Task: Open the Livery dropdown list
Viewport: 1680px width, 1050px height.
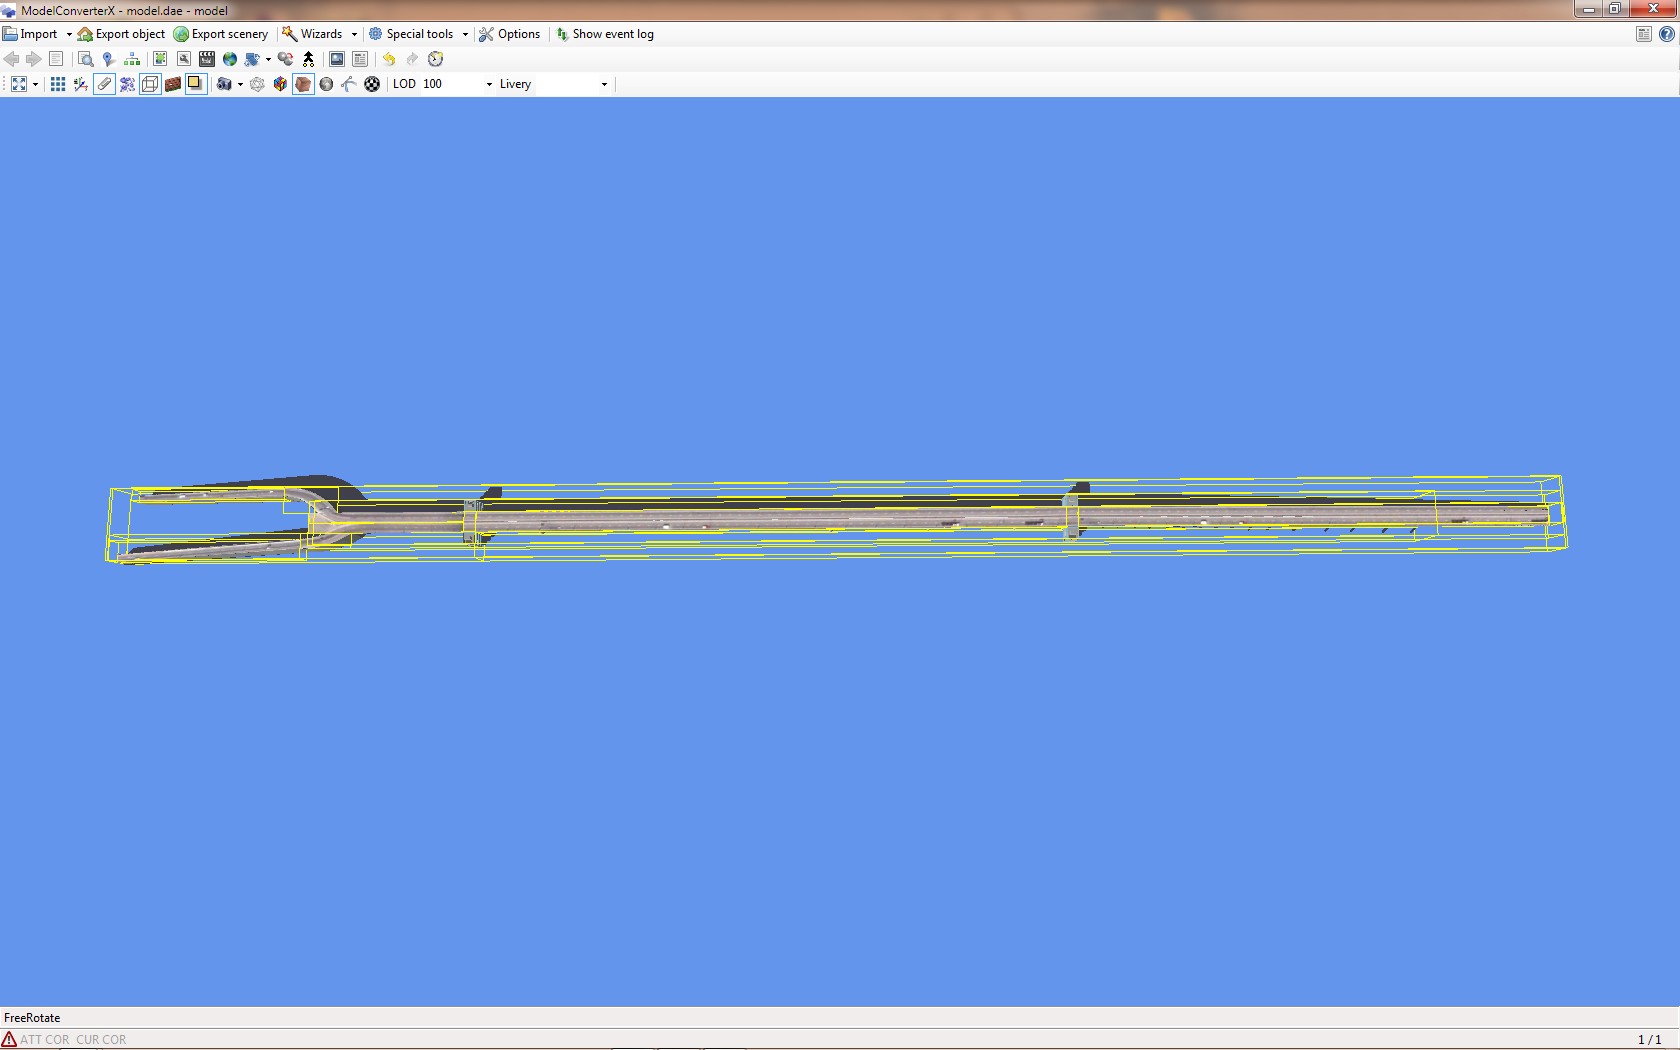Action: [x=604, y=84]
